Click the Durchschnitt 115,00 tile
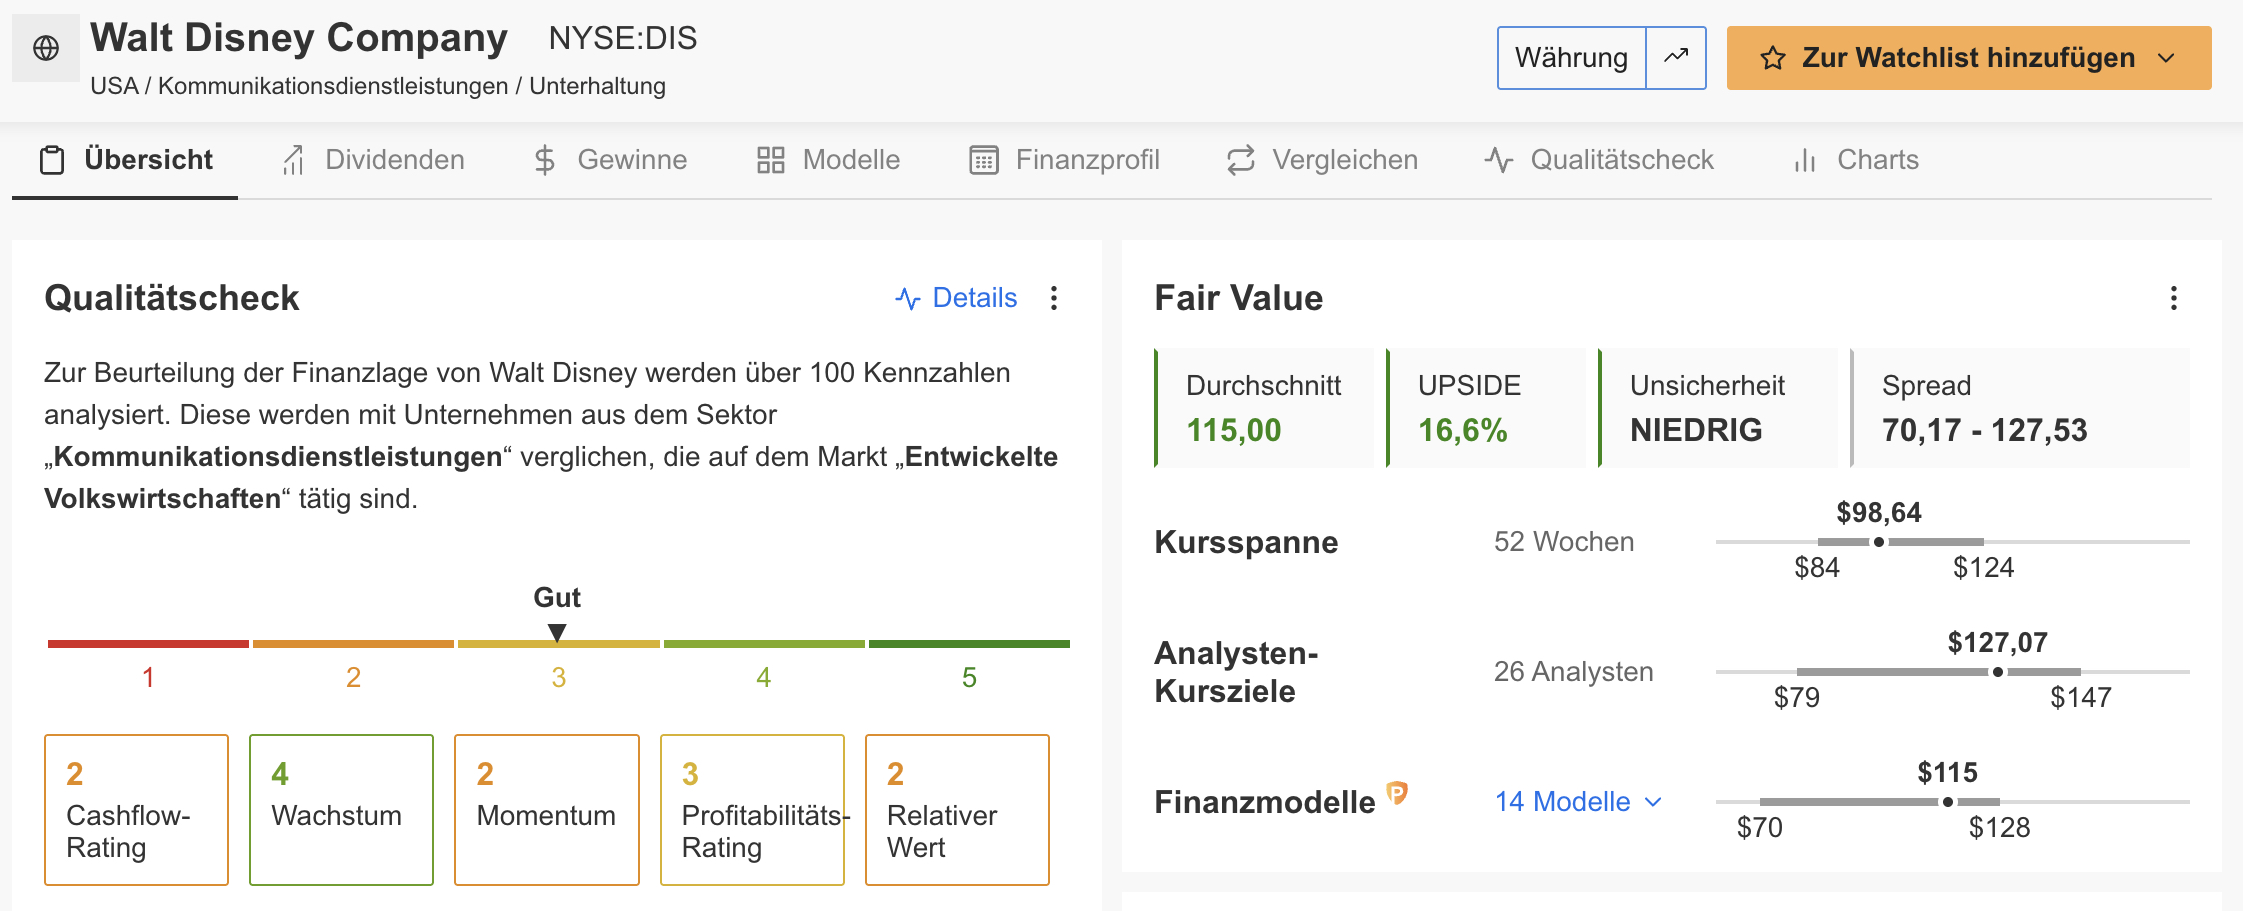 [x=1264, y=408]
